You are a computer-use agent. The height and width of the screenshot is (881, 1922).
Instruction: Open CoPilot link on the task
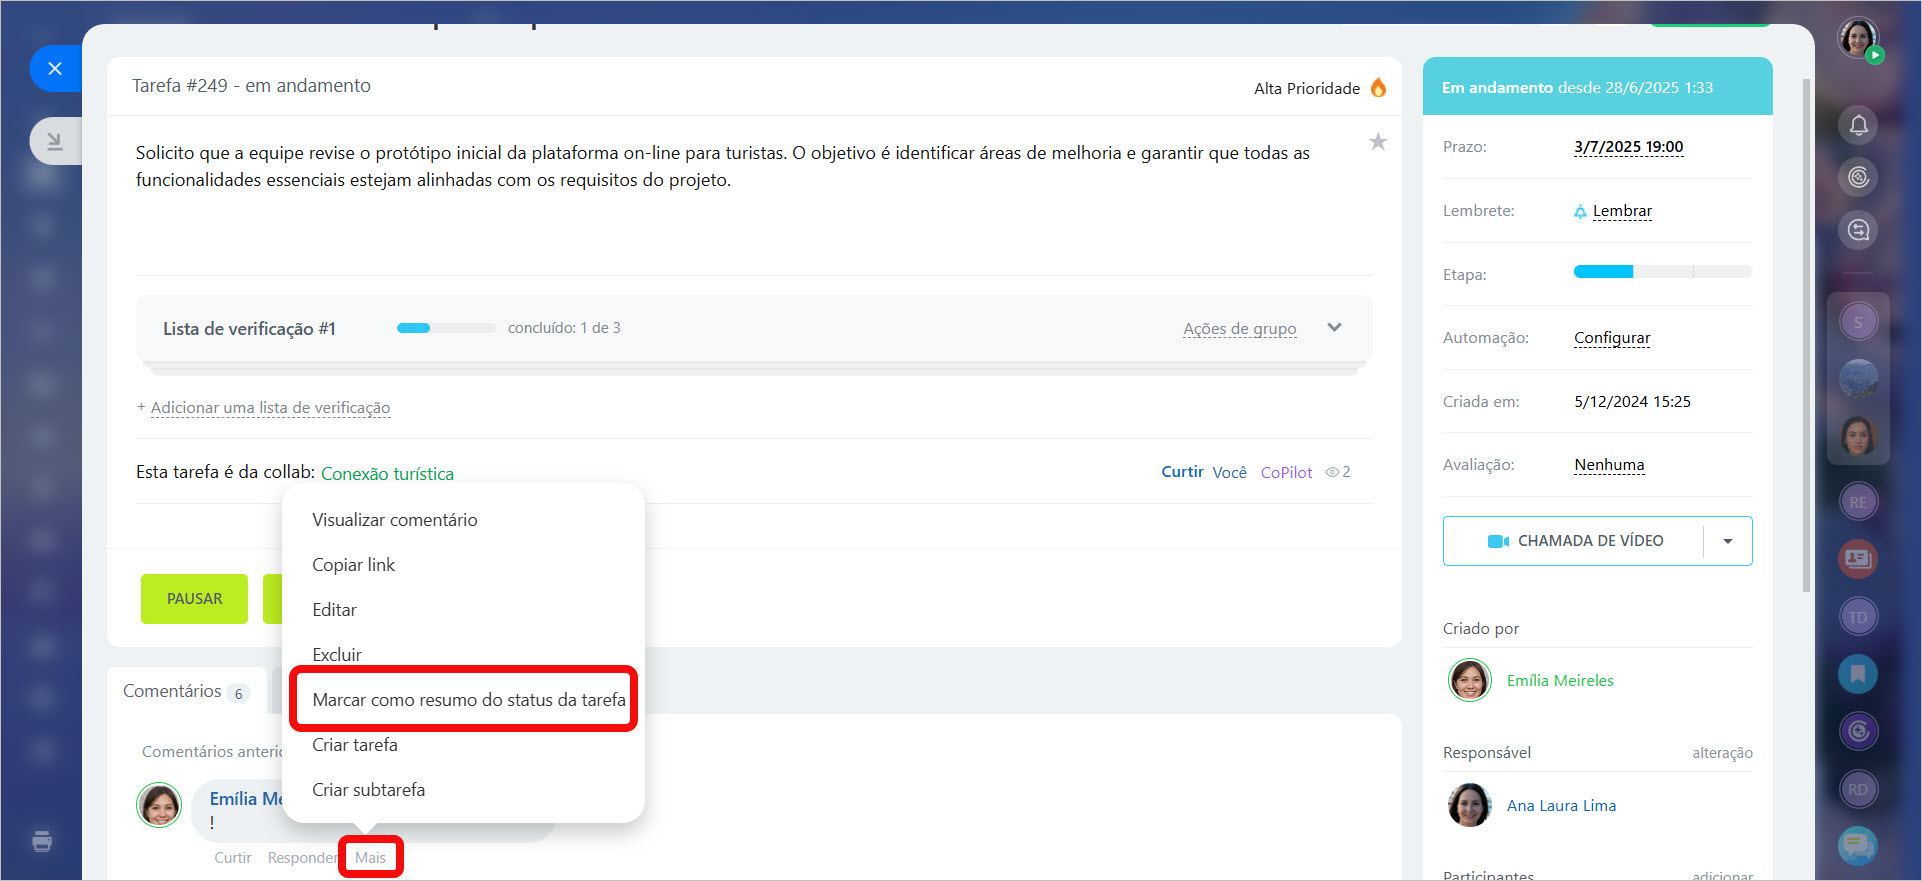click(1286, 472)
